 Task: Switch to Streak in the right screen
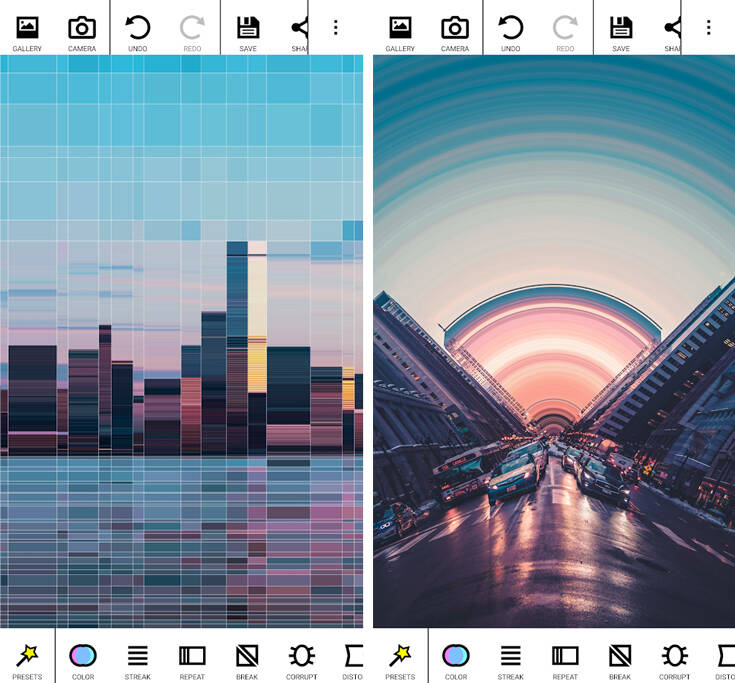511,660
